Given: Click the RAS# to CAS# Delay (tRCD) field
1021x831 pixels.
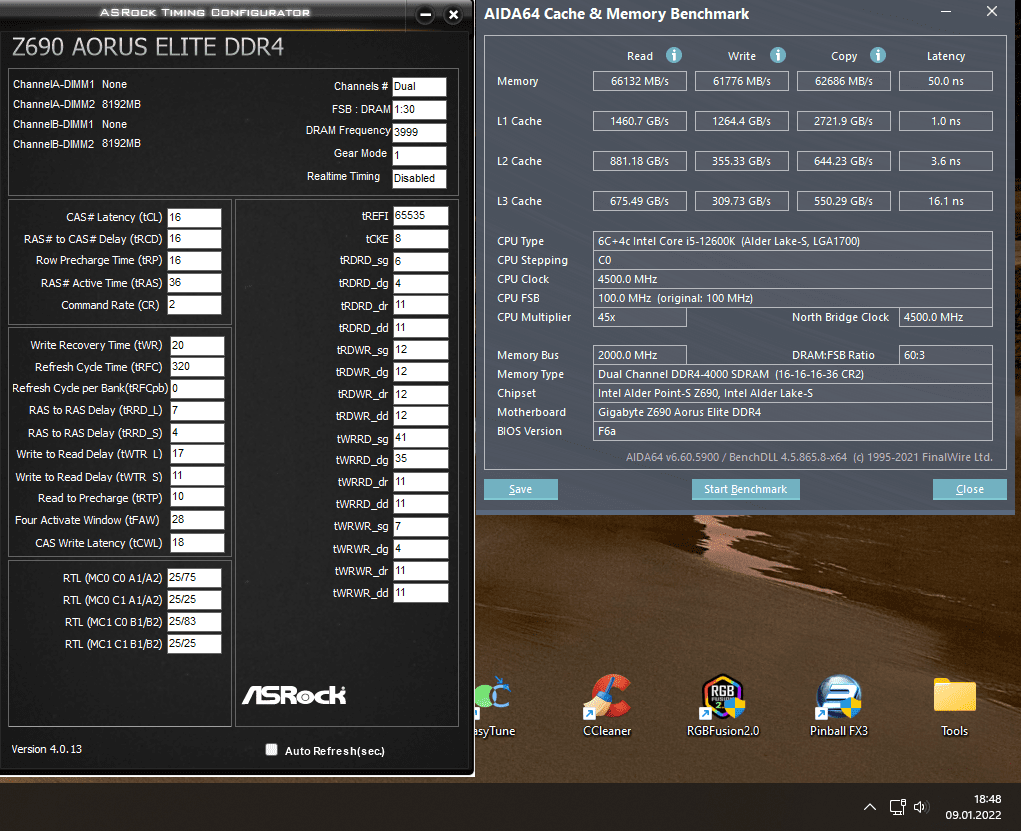Looking at the screenshot, I should [x=194, y=239].
